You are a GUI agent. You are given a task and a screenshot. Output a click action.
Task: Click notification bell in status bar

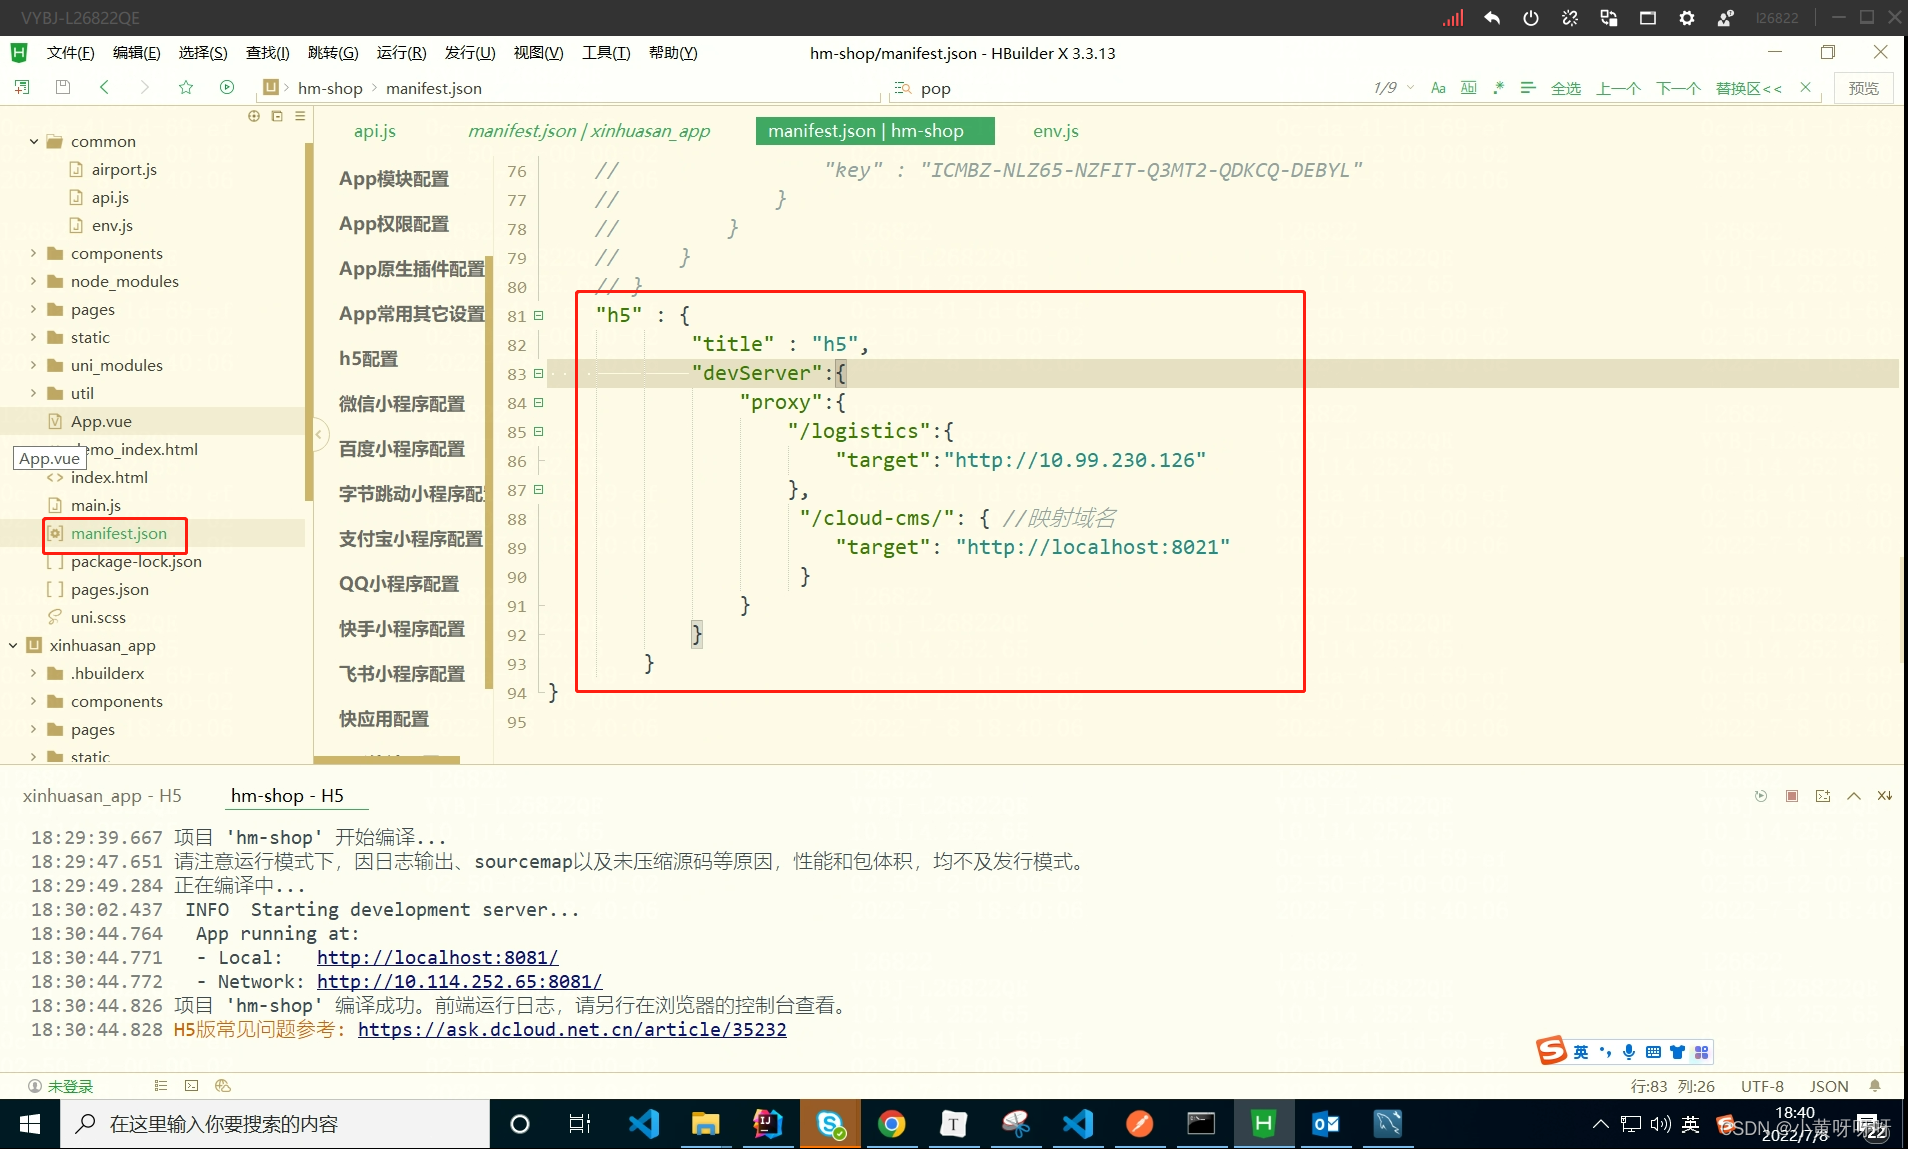click(1875, 1086)
